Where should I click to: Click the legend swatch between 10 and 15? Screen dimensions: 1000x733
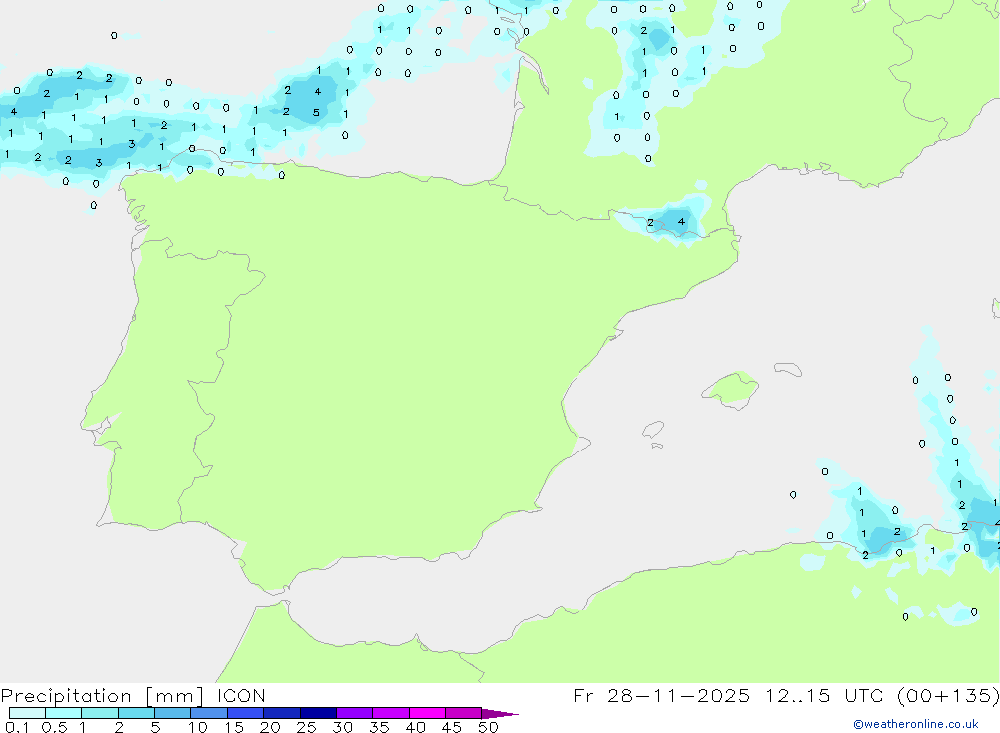click(x=209, y=713)
